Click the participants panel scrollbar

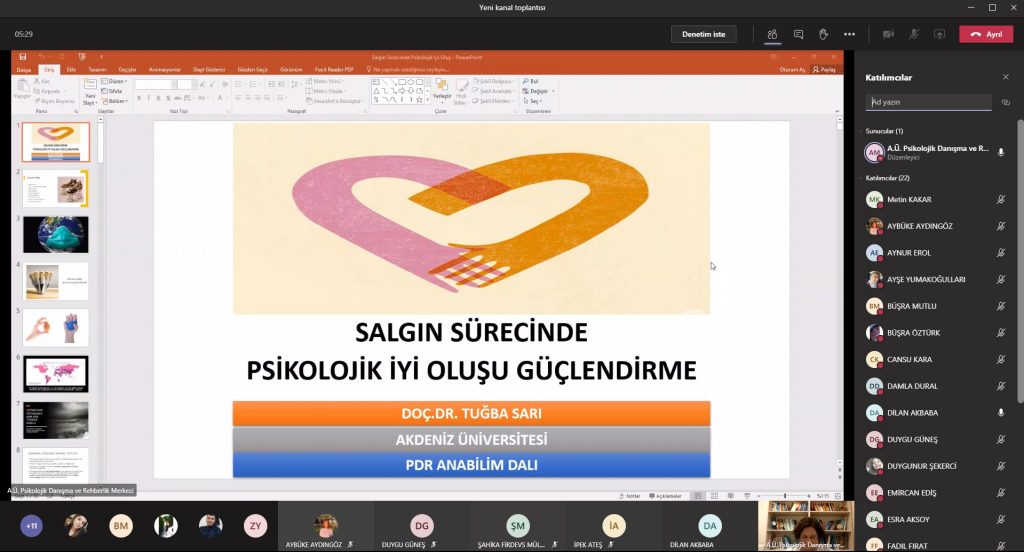(1020, 261)
